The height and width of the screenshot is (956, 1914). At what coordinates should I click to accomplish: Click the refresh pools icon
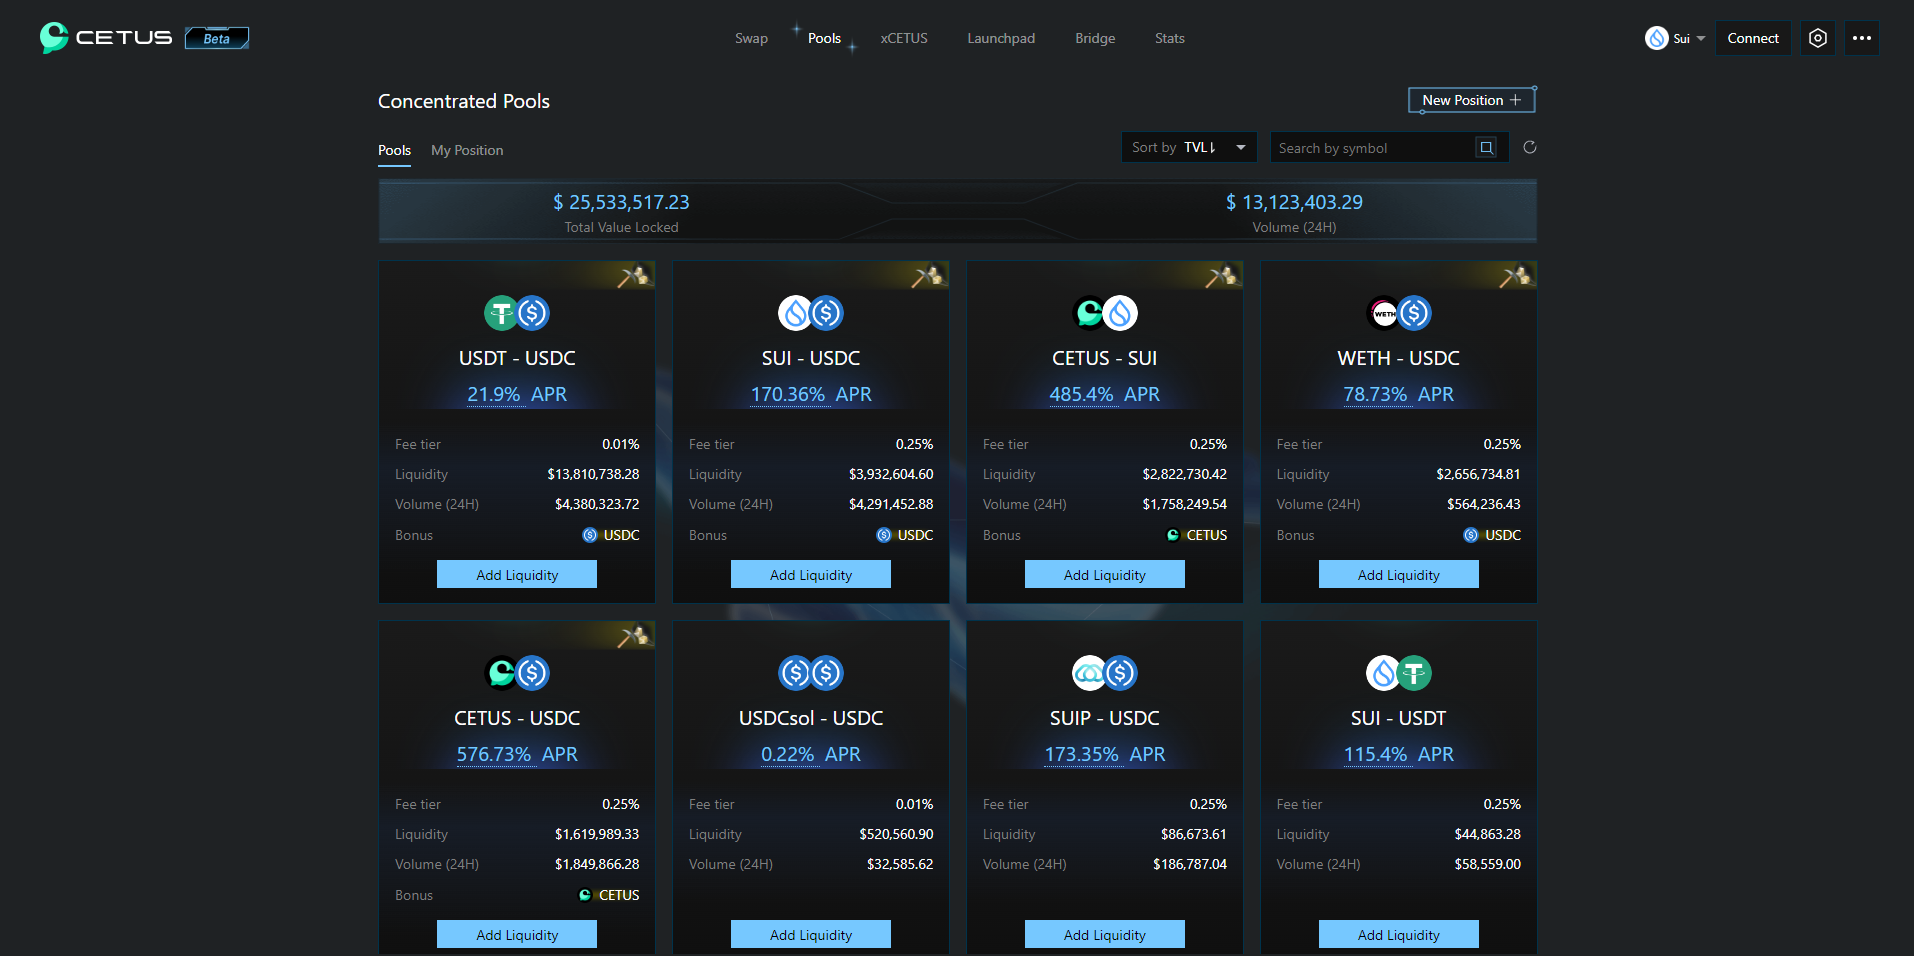click(1529, 148)
